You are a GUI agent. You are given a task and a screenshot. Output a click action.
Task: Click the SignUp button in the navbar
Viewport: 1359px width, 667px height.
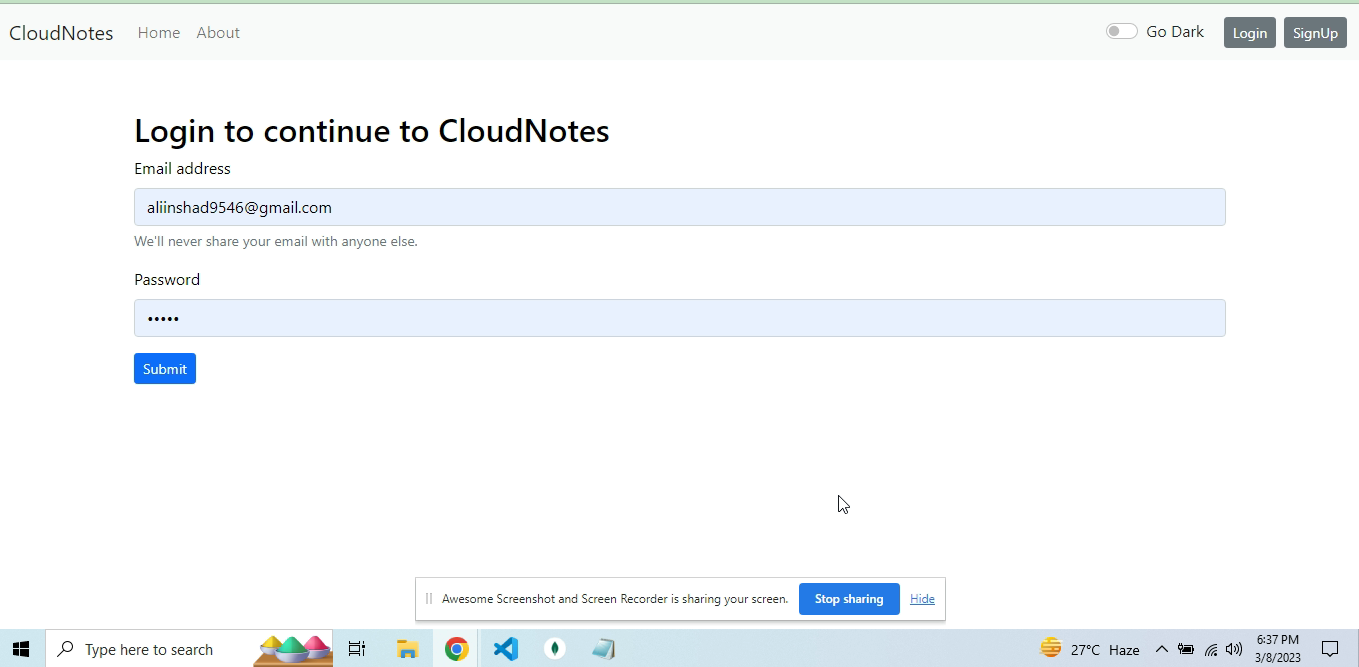(1315, 33)
